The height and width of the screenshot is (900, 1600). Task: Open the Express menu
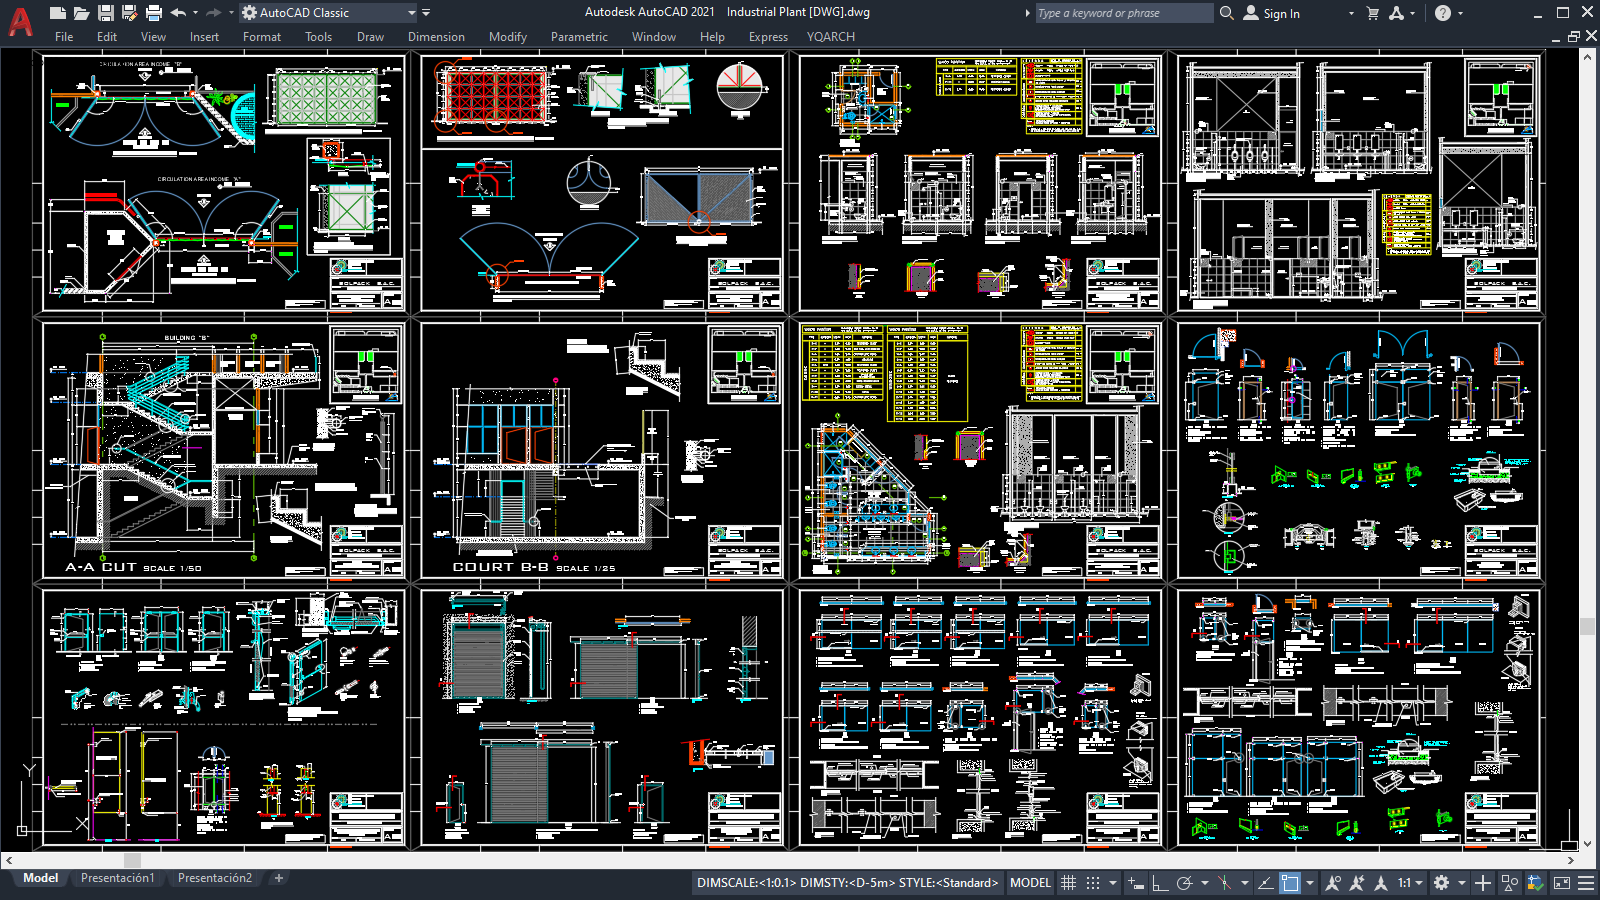(x=768, y=37)
